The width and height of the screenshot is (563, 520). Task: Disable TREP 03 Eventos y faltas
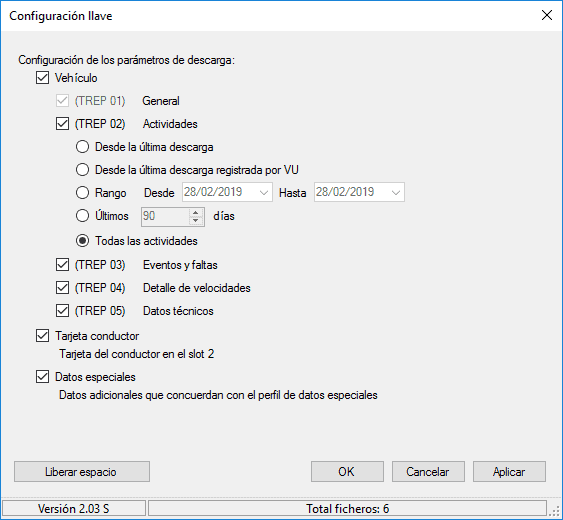pos(62,265)
